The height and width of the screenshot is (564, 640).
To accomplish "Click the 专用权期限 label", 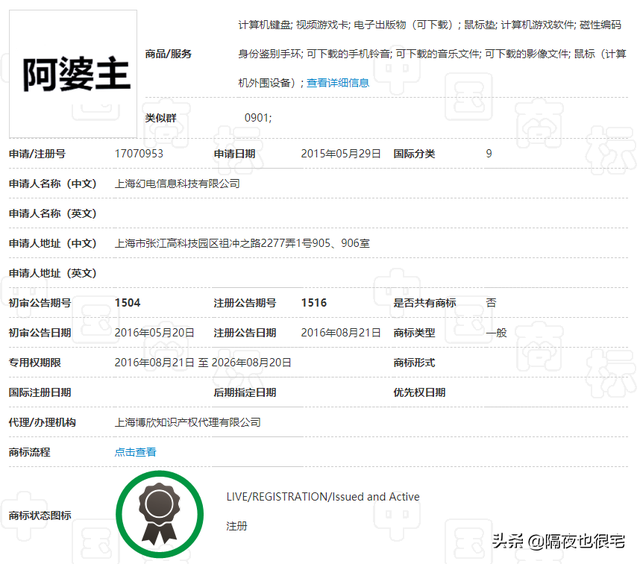I will [35, 362].
